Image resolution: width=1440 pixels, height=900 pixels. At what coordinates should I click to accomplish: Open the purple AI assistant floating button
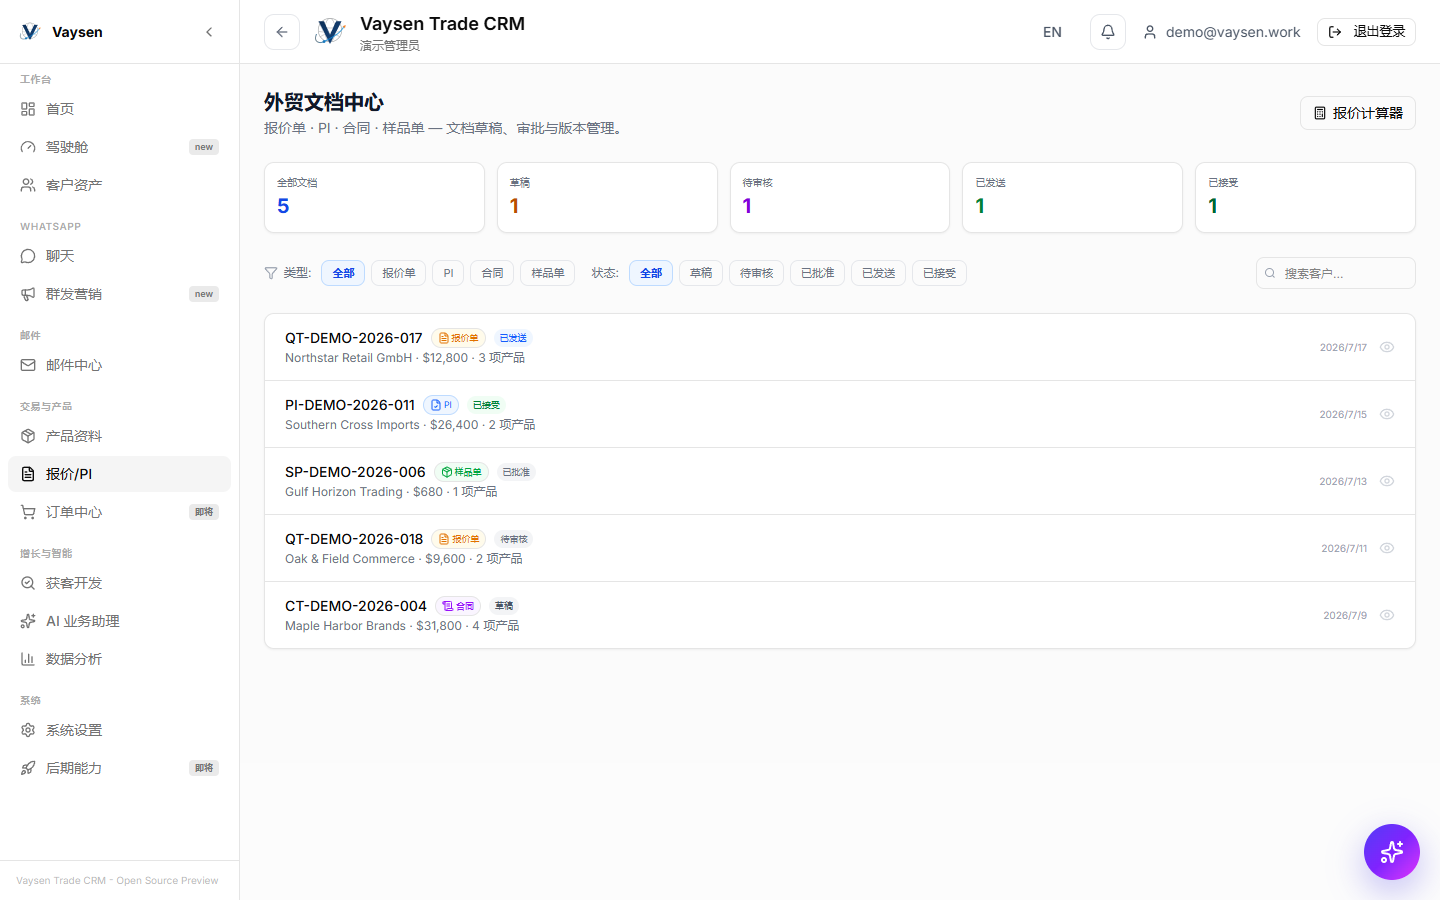(x=1392, y=852)
